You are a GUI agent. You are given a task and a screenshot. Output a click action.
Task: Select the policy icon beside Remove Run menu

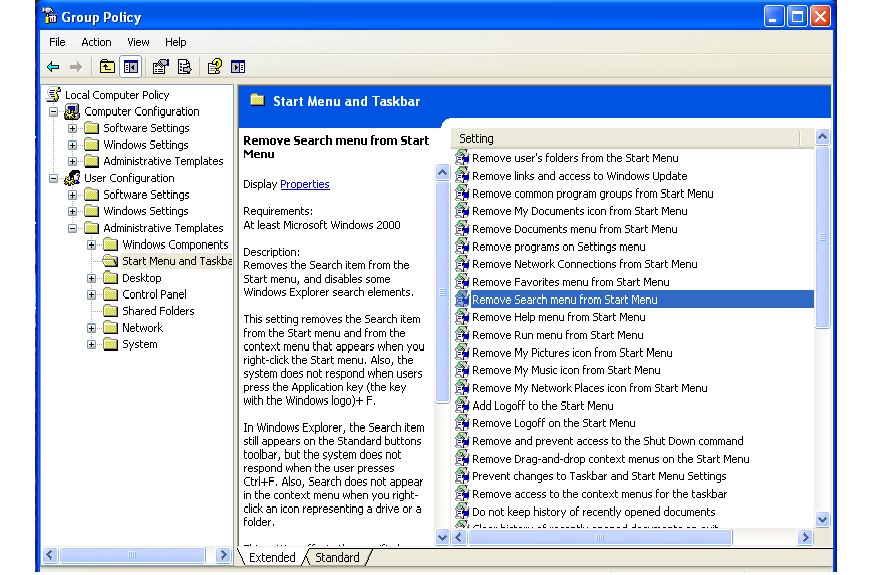click(x=462, y=334)
